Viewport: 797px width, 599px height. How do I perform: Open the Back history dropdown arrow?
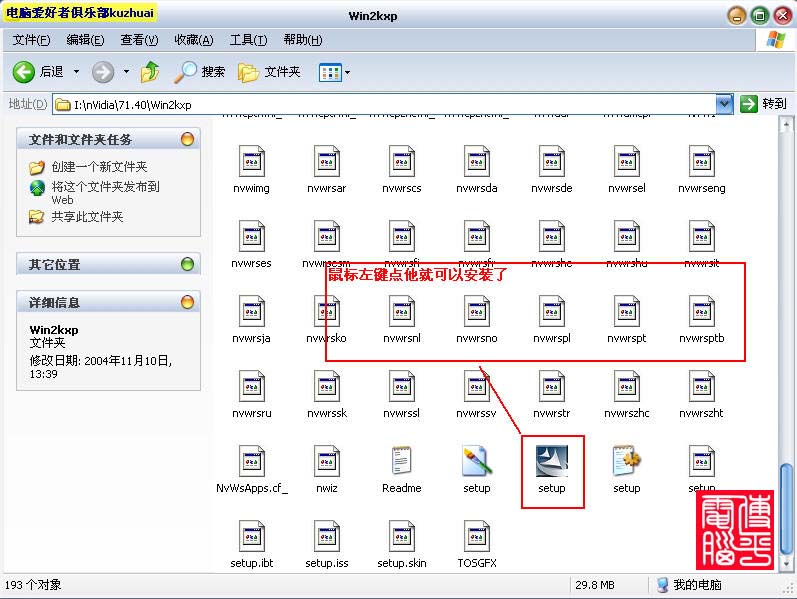point(76,72)
